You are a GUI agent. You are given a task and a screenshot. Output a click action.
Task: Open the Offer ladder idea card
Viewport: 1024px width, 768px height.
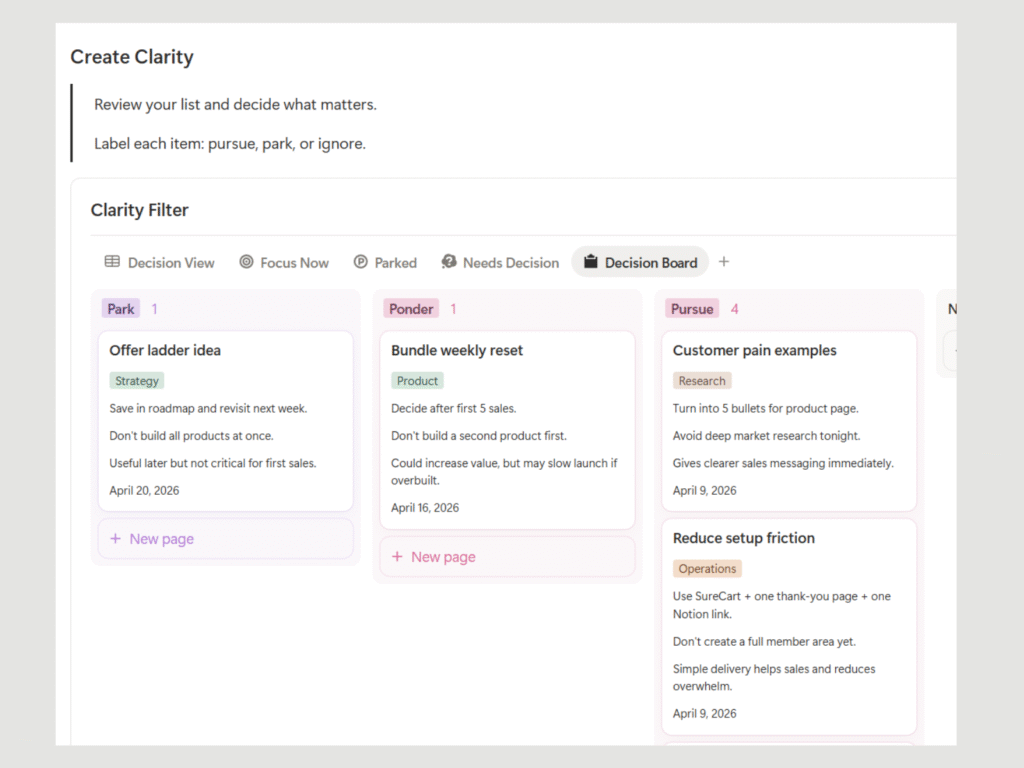165,351
